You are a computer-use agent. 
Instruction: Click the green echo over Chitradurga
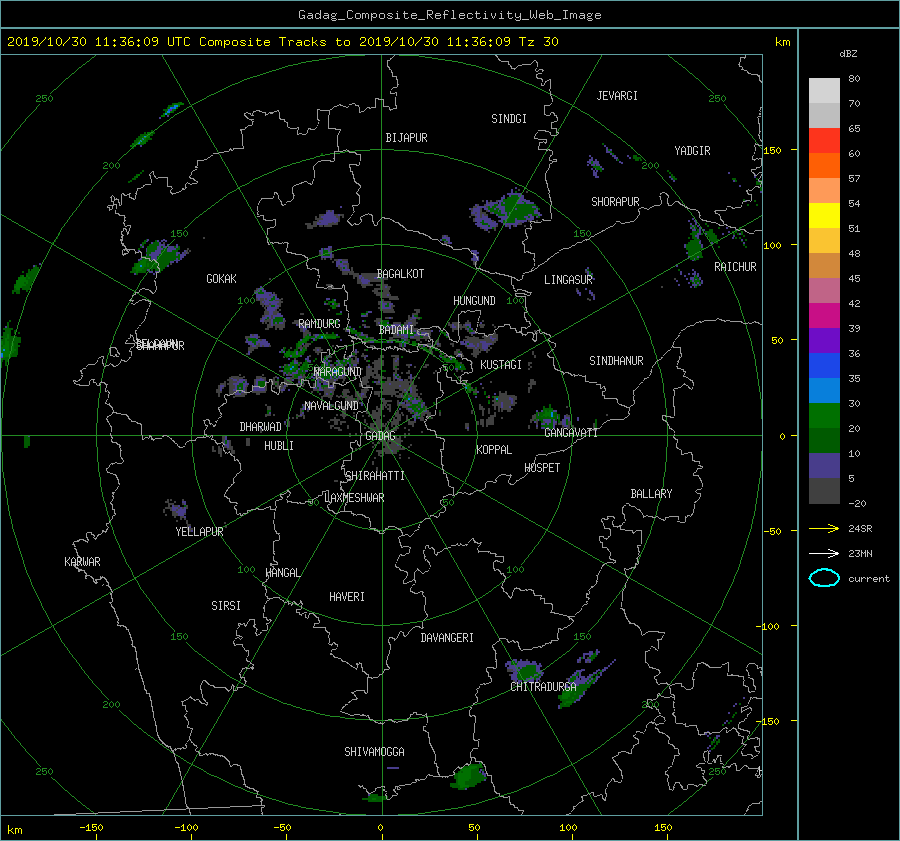click(525, 671)
